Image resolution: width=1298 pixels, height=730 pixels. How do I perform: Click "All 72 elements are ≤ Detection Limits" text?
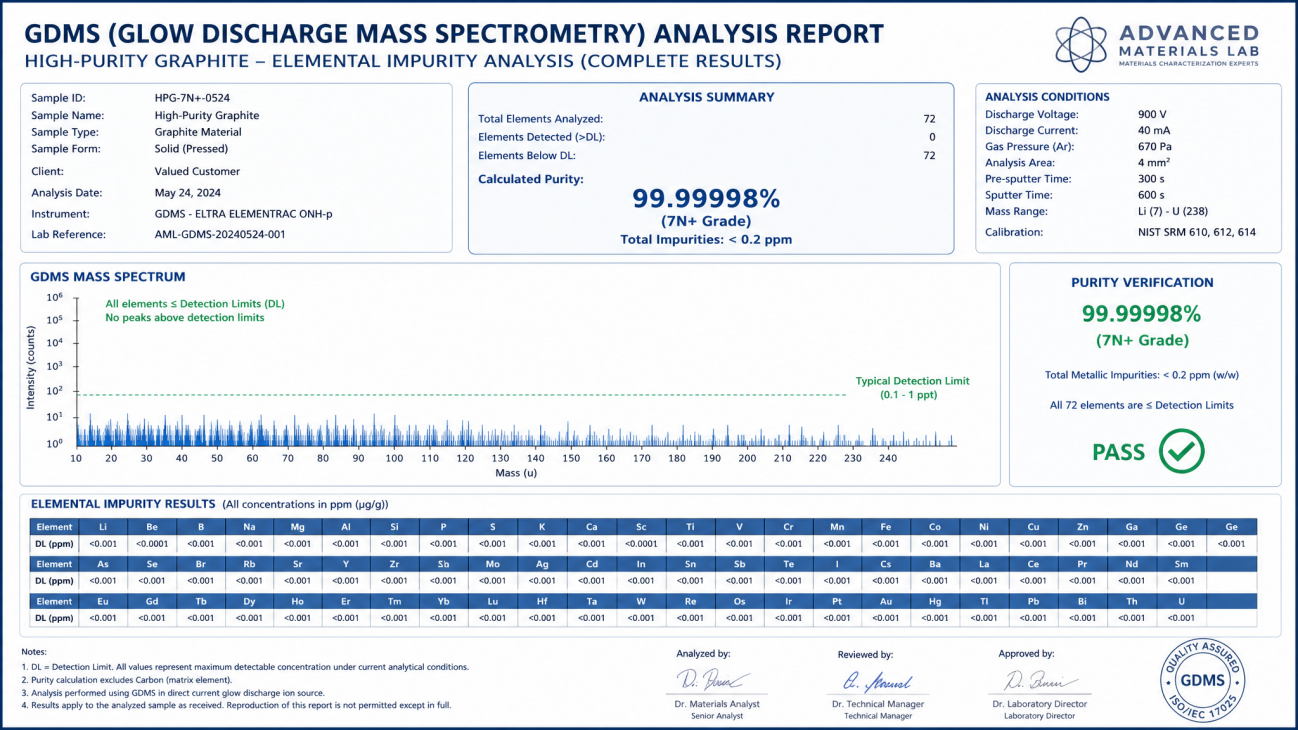click(1141, 405)
